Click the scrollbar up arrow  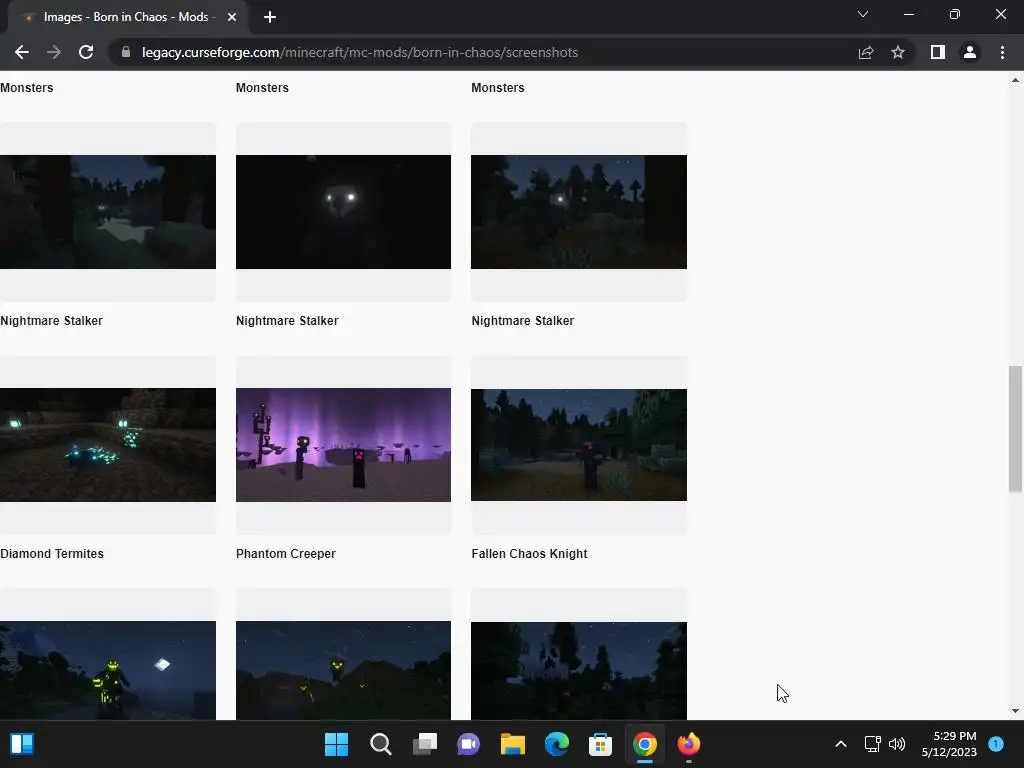[x=1015, y=80]
